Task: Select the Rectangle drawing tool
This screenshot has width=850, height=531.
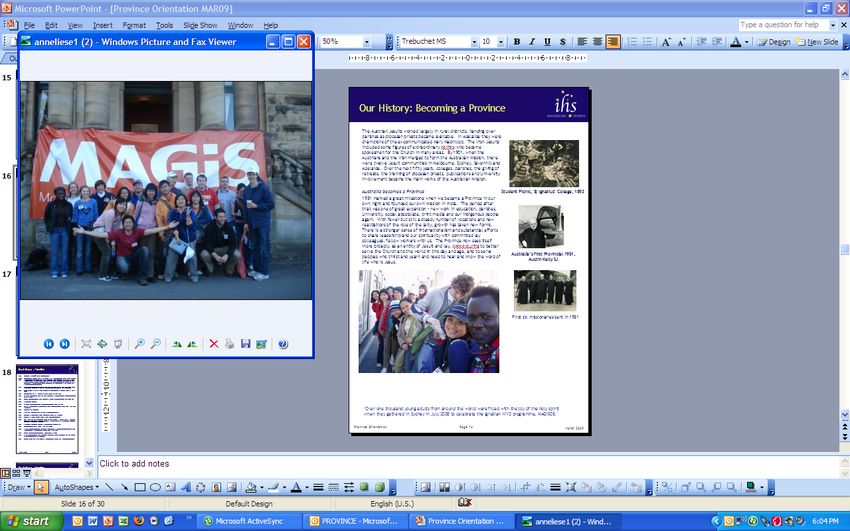Action: (140, 487)
